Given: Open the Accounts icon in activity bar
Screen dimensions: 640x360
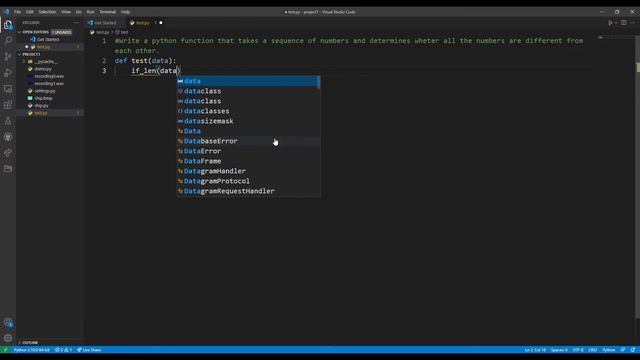Looking at the screenshot, I should coord(8,322).
